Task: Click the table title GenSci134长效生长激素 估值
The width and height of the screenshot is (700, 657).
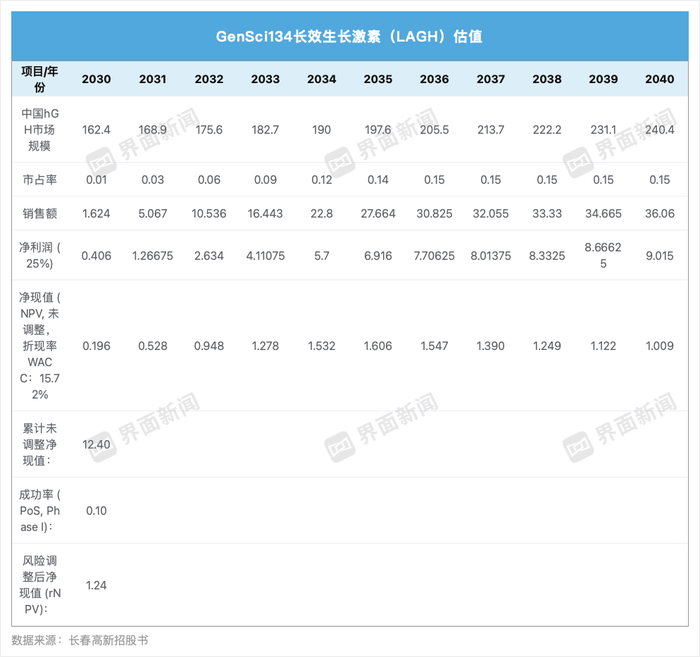Action: [349, 36]
